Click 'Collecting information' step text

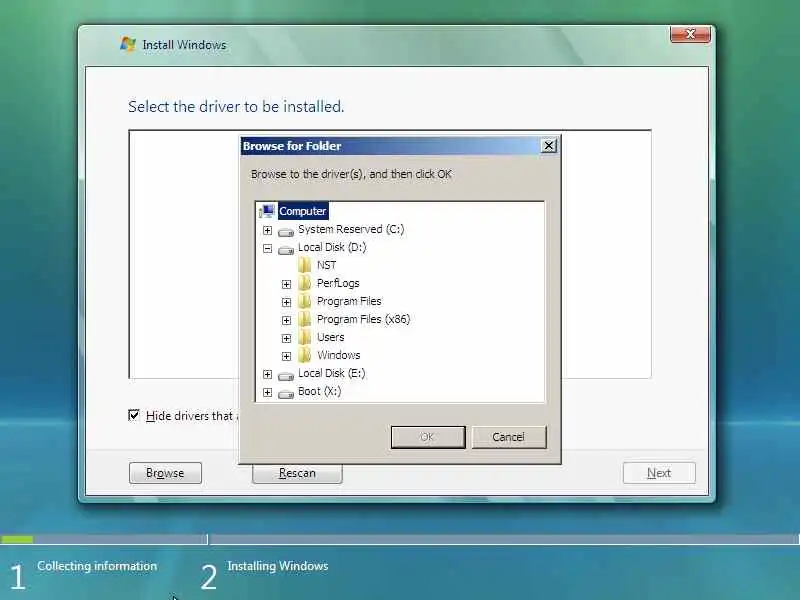point(97,566)
